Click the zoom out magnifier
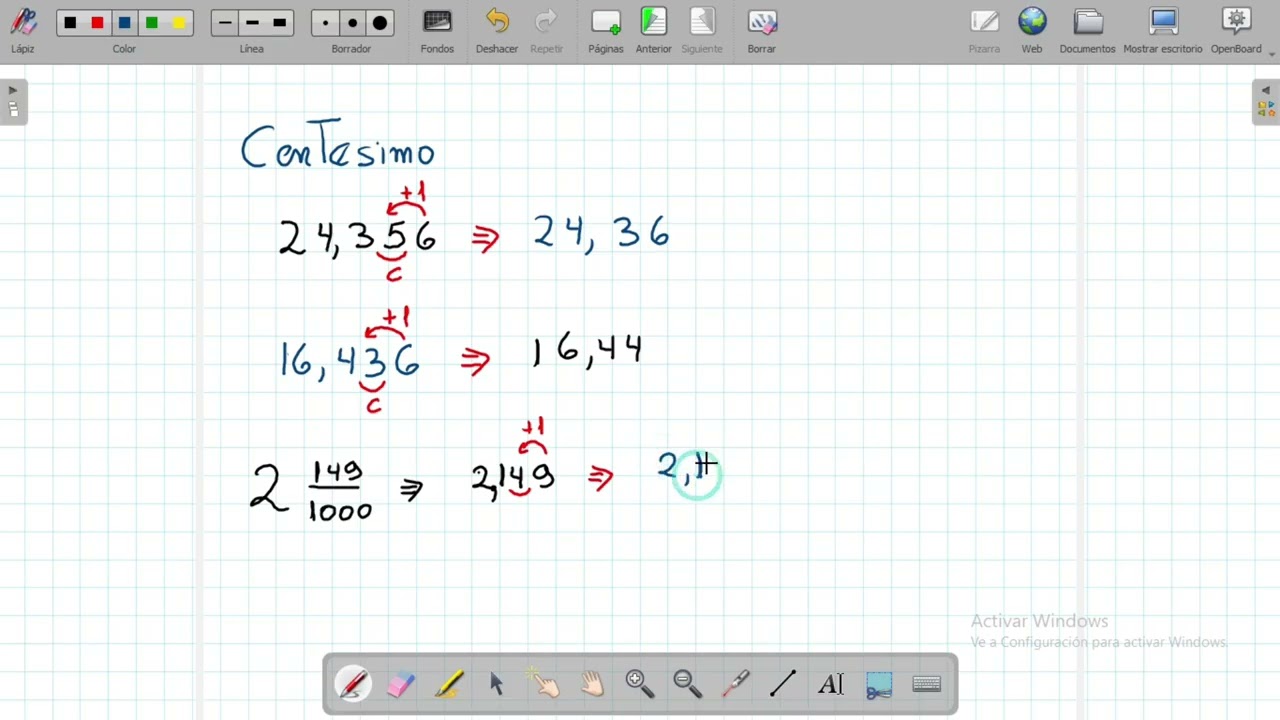This screenshot has height=720, width=1280. click(x=687, y=684)
